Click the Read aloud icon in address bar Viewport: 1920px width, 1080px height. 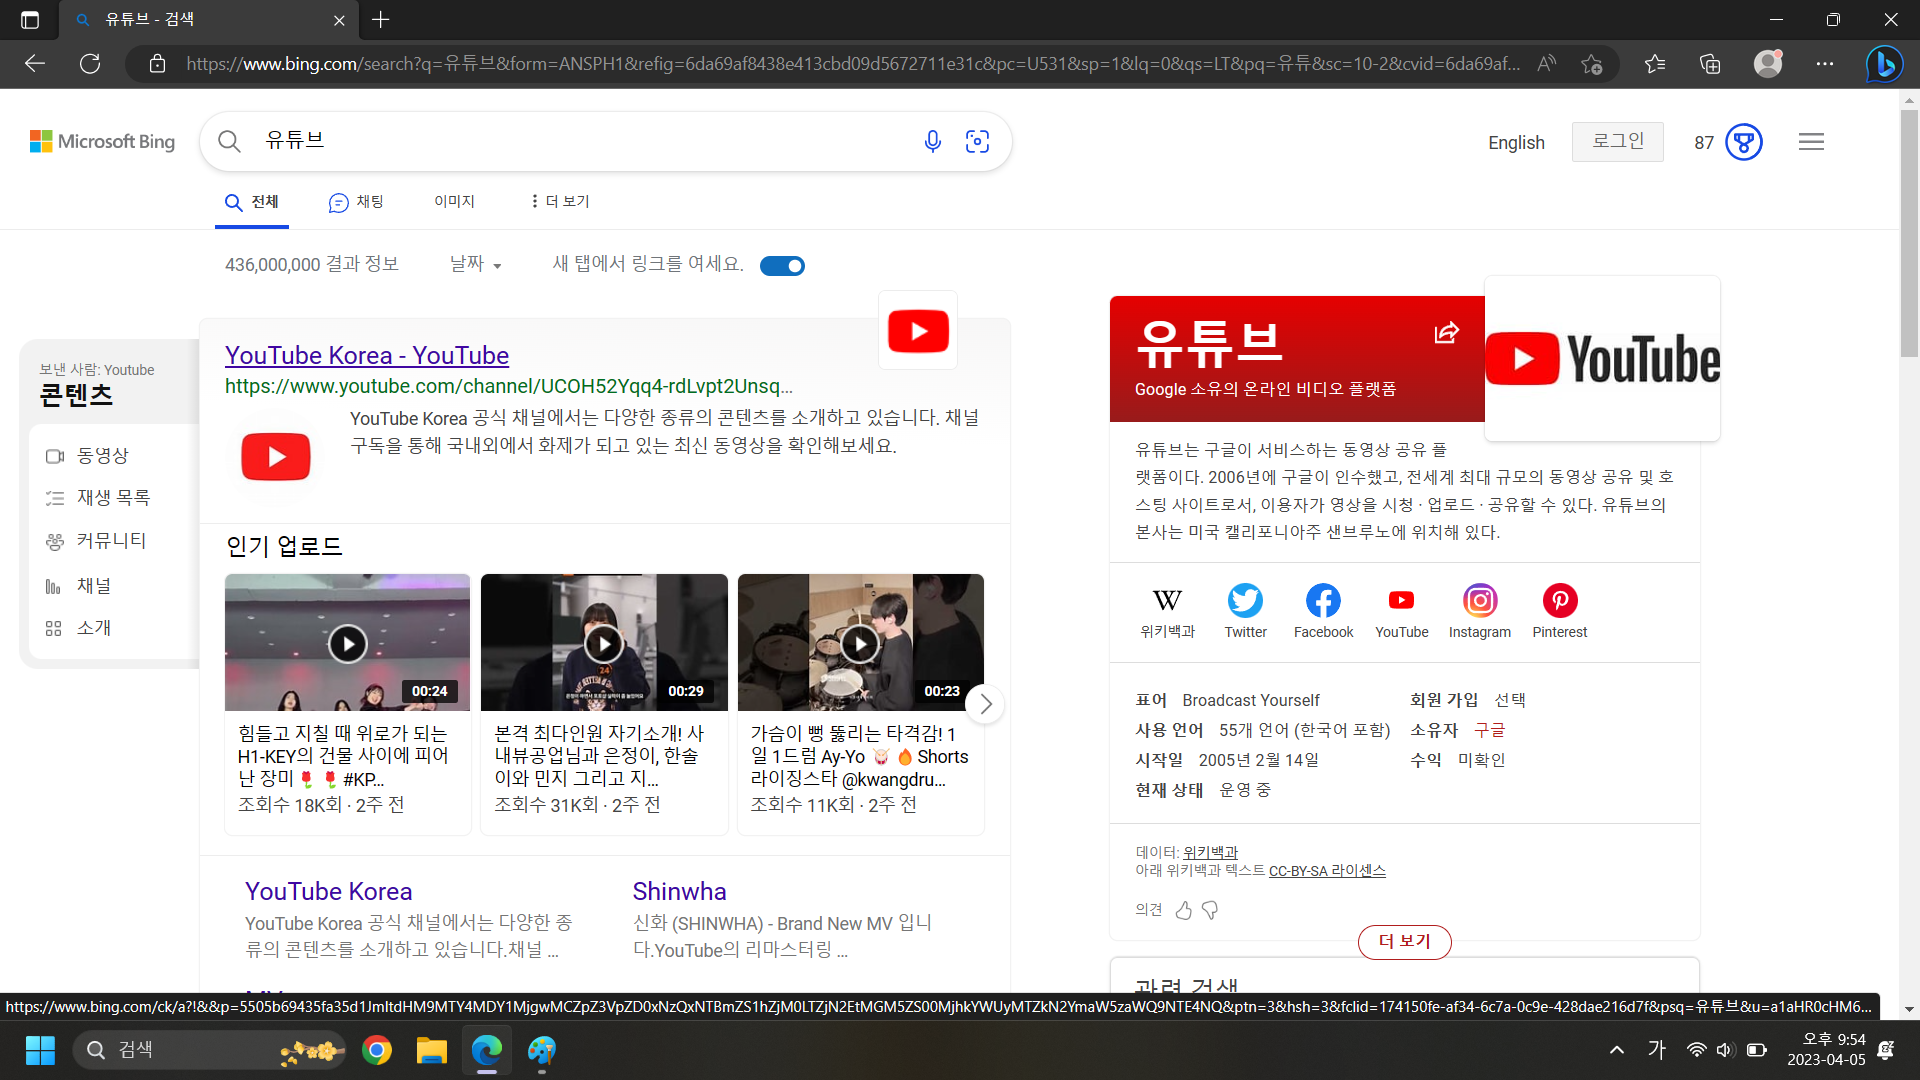pyautogui.click(x=1547, y=64)
